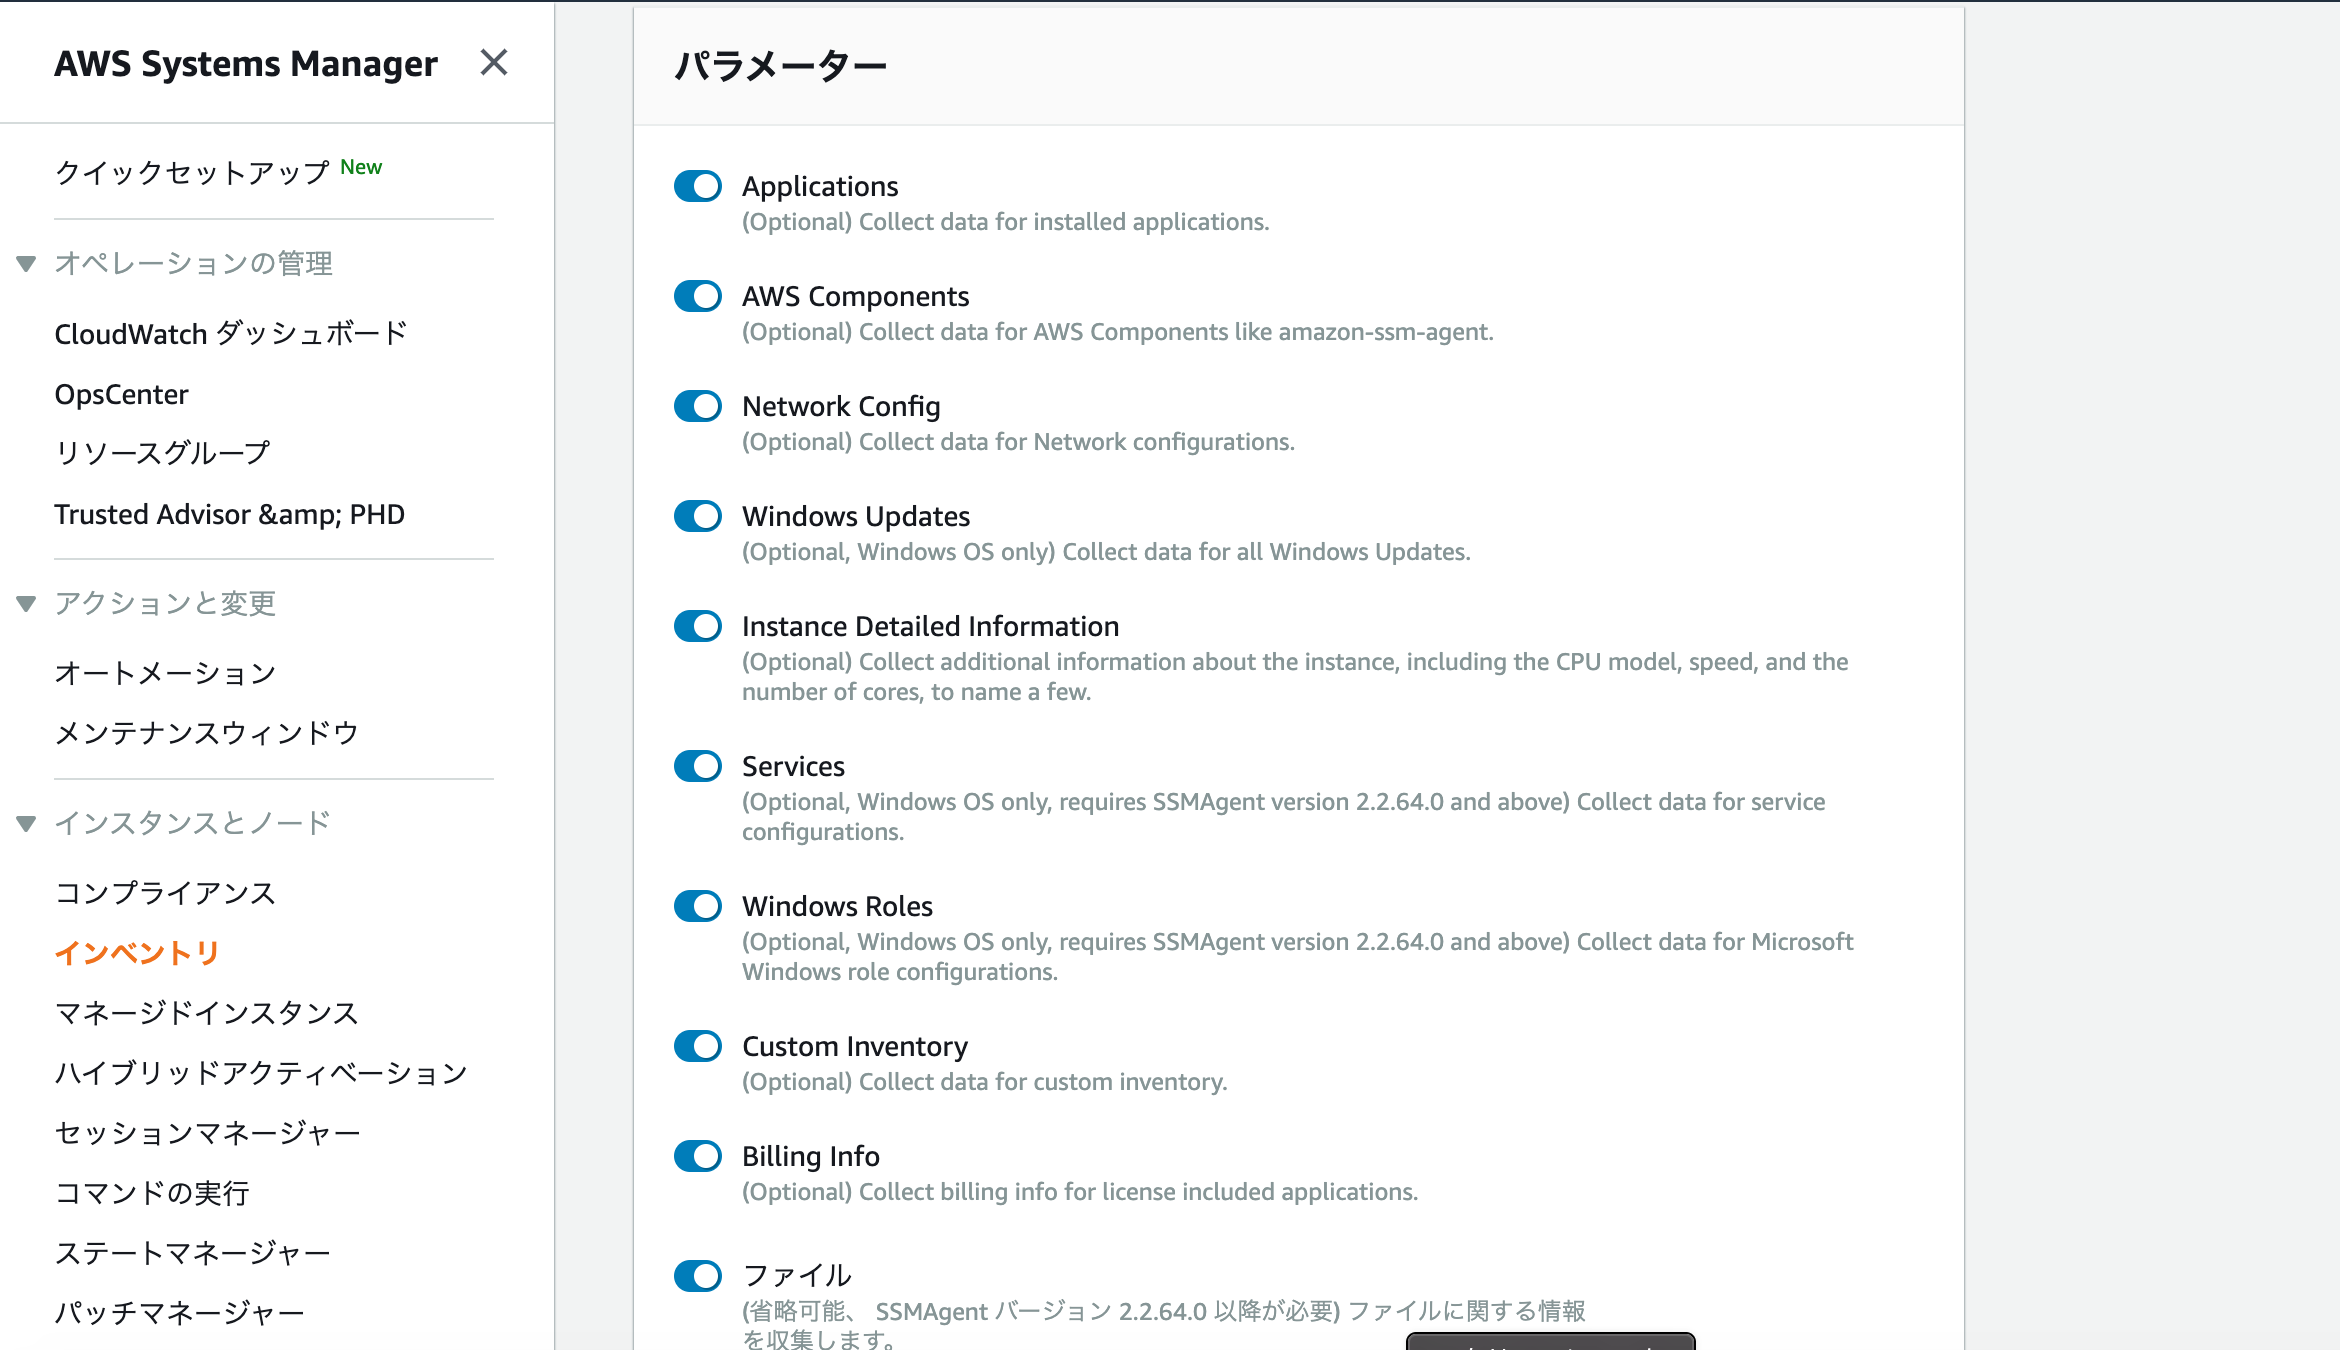Click the Microsoft Windows role configurations description
The width and height of the screenshot is (2340, 1350).
(1297, 957)
